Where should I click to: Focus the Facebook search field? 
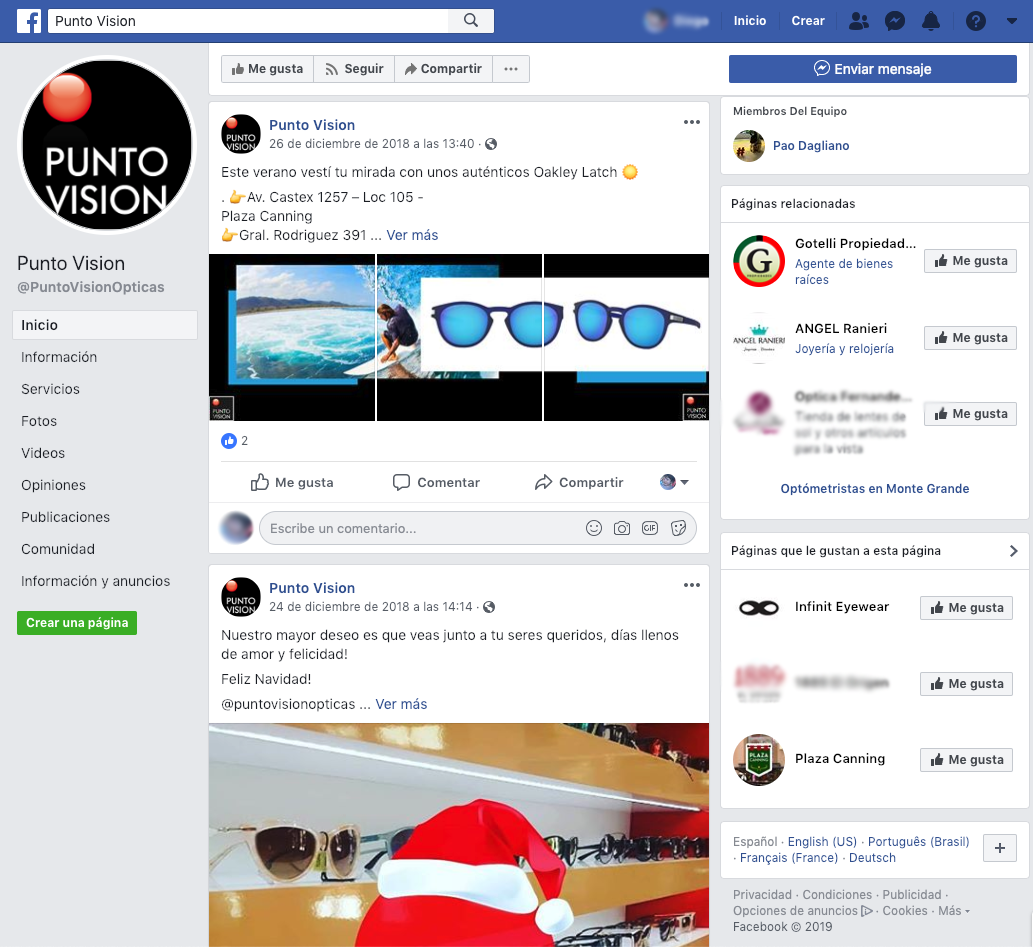click(249, 20)
